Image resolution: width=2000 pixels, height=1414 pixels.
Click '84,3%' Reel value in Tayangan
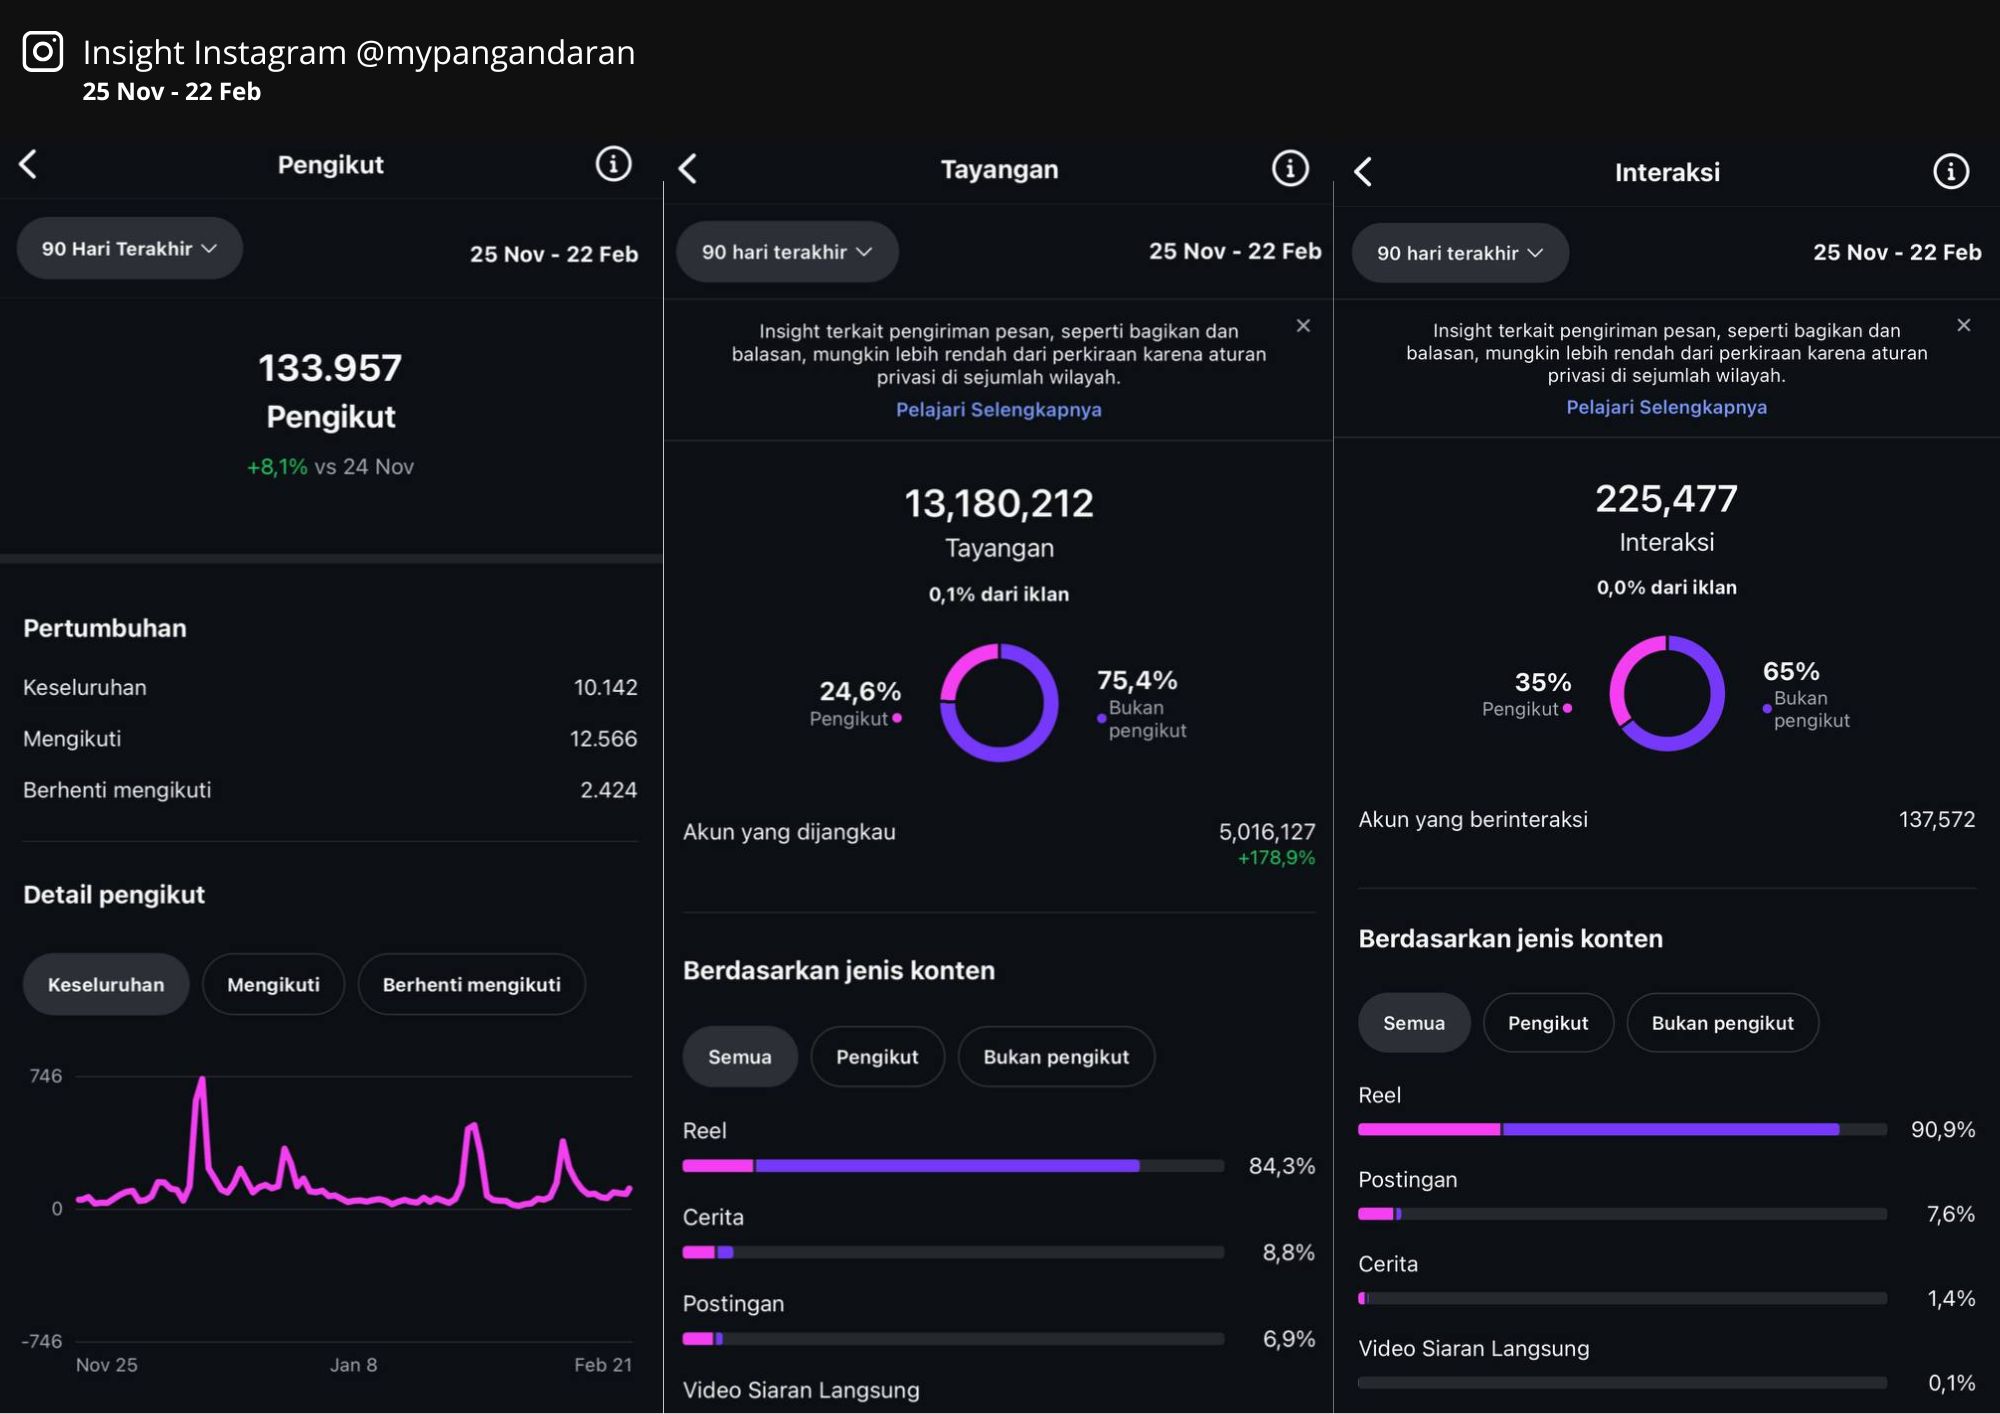(x=1282, y=1166)
